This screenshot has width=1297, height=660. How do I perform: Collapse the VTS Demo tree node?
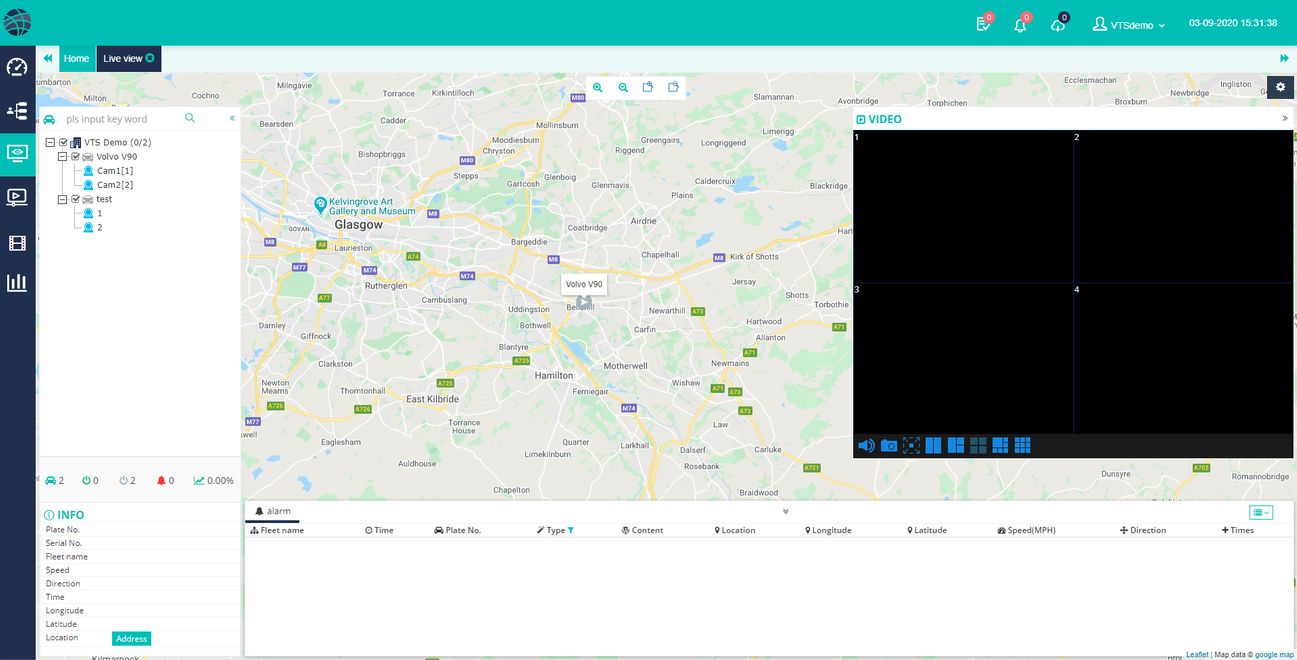(x=50, y=143)
